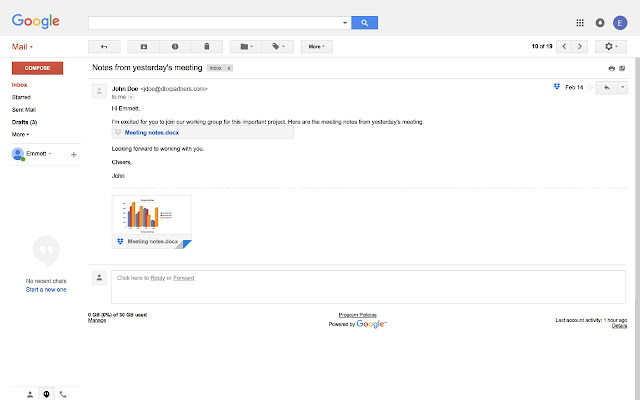Open the Starred folder
Viewport: 640px width, 400px height.
[x=21, y=97]
